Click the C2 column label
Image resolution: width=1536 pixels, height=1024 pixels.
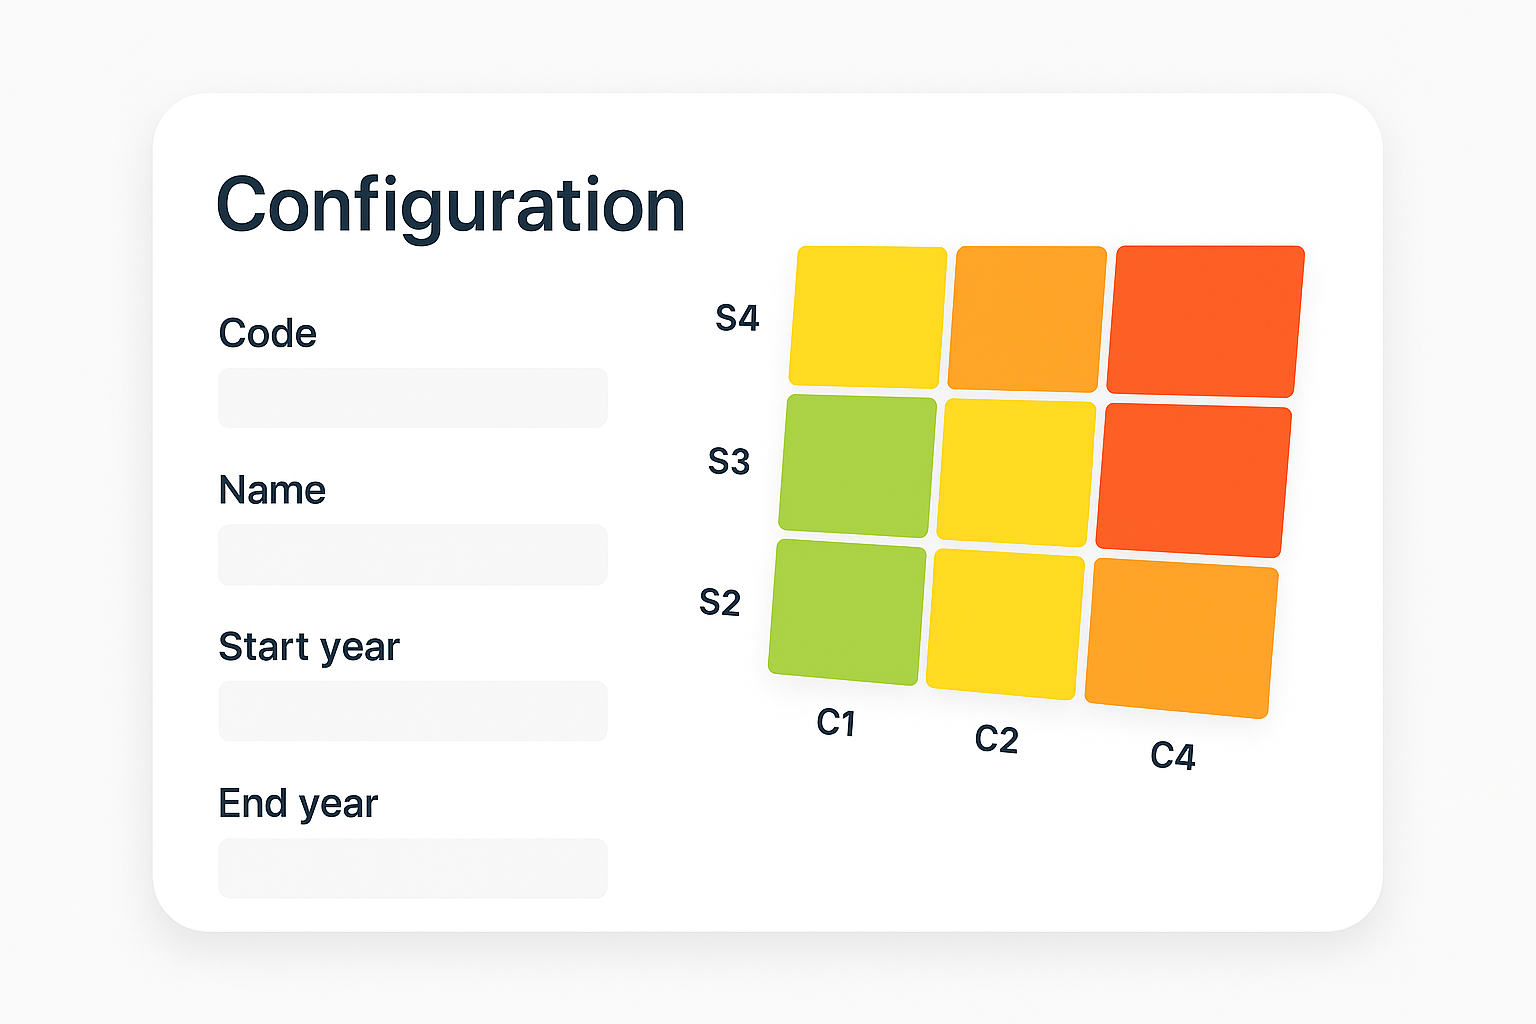click(996, 739)
